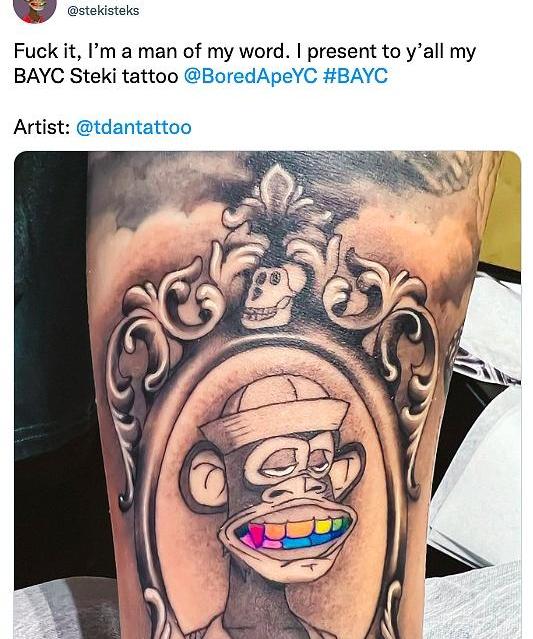The width and height of the screenshot is (533, 639).
Task: Open the @BoredApeYC mention
Action: pyautogui.click(x=250, y=76)
